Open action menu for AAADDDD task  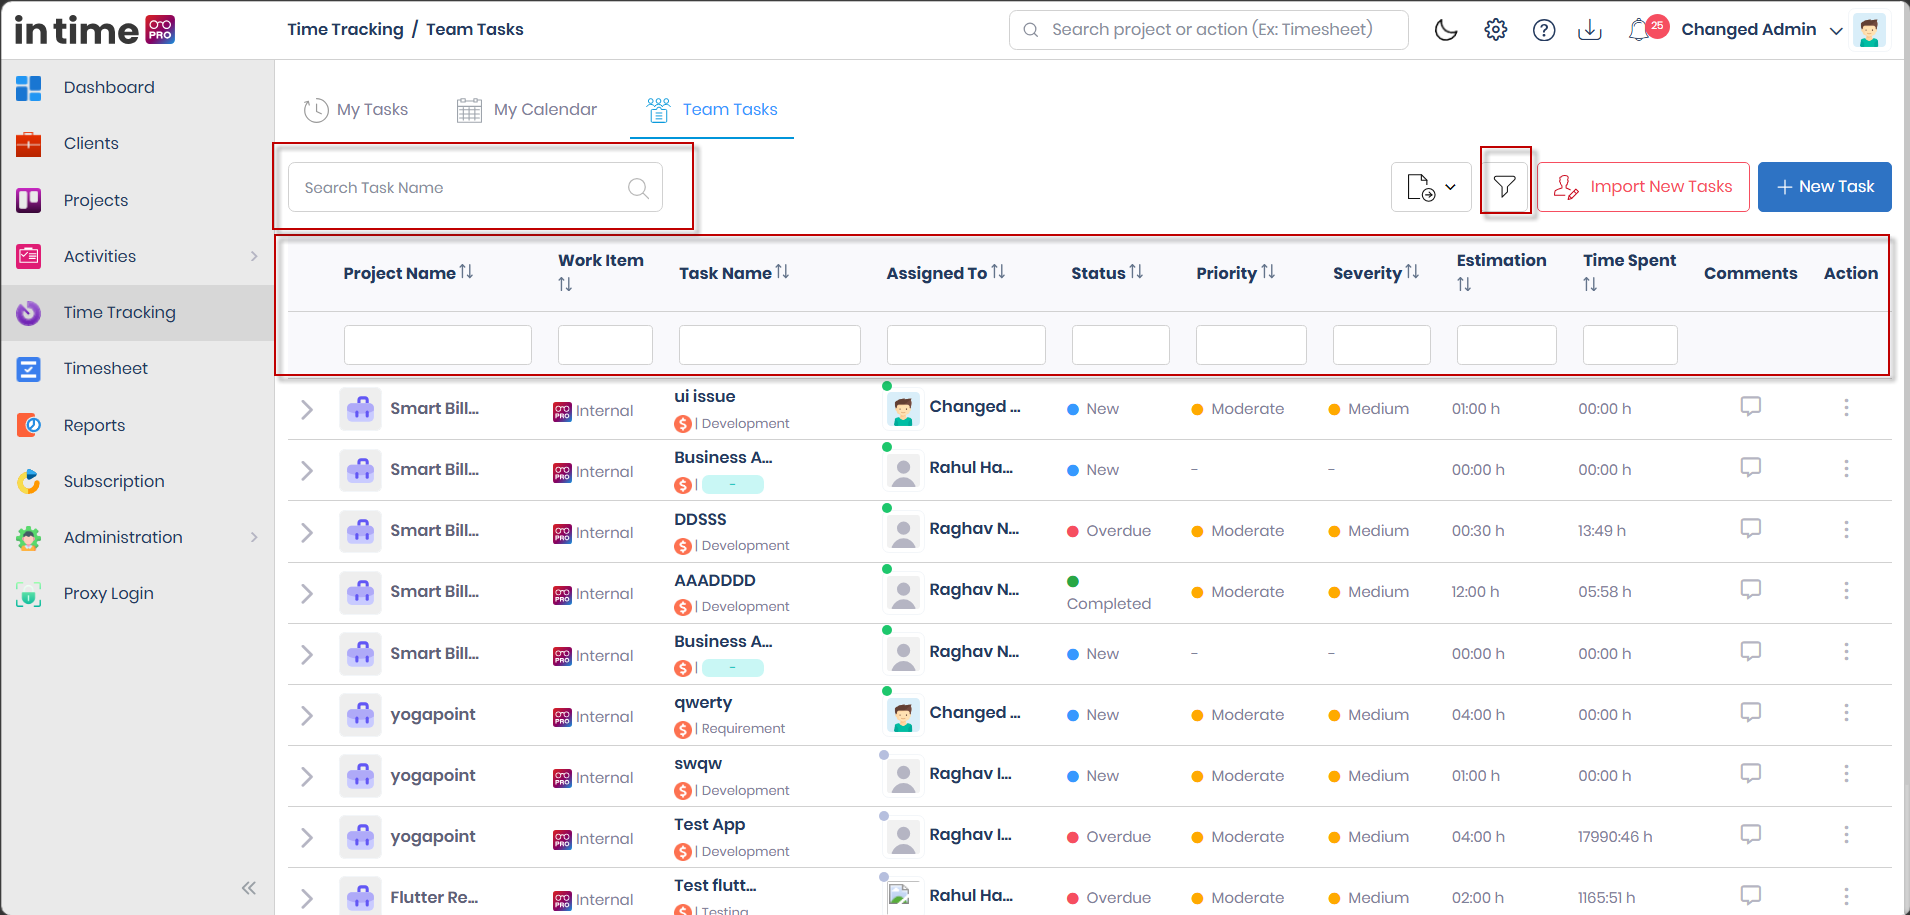(1846, 591)
